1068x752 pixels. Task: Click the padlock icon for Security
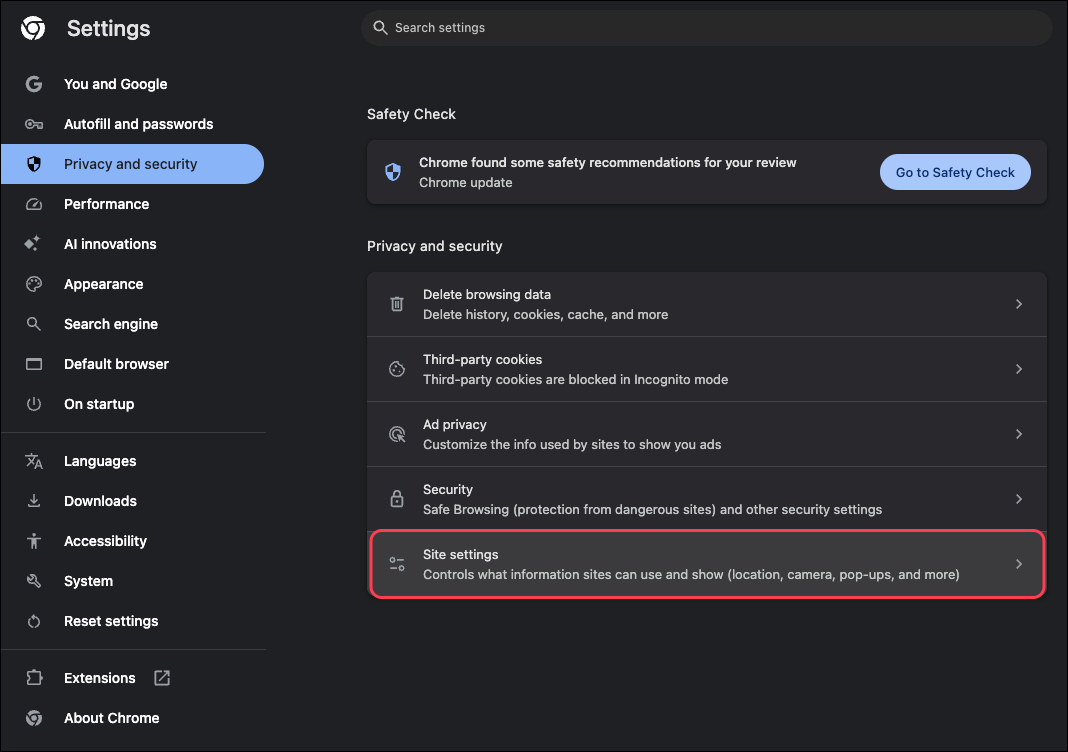tap(397, 499)
